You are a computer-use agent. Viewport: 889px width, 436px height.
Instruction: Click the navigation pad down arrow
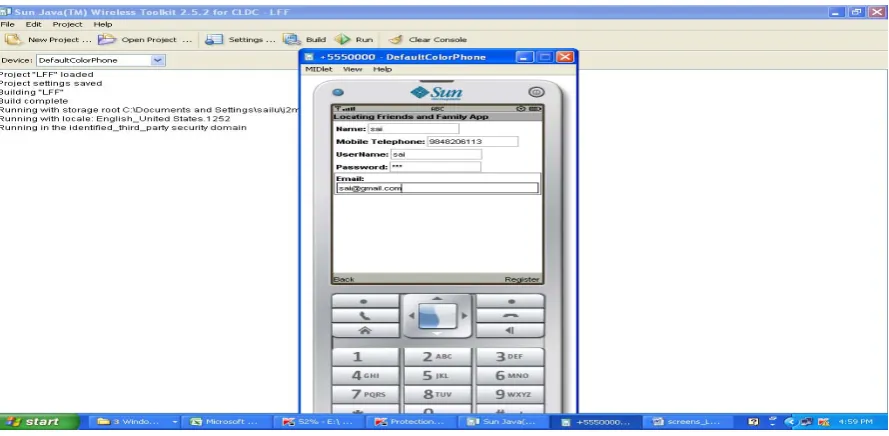pos(437,333)
